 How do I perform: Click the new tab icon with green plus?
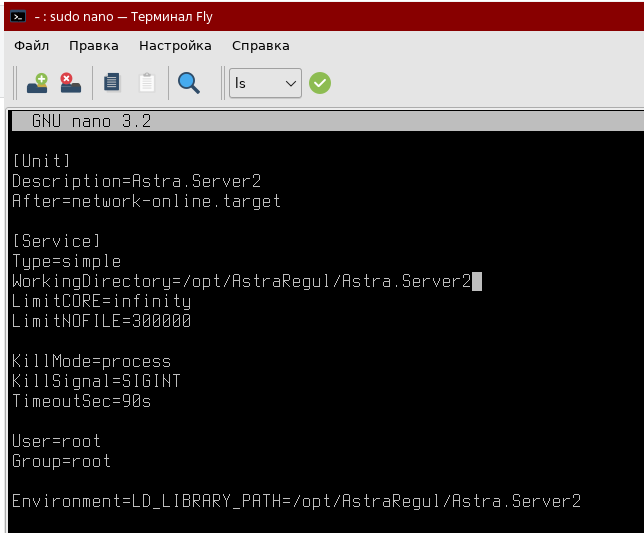(x=38, y=83)
